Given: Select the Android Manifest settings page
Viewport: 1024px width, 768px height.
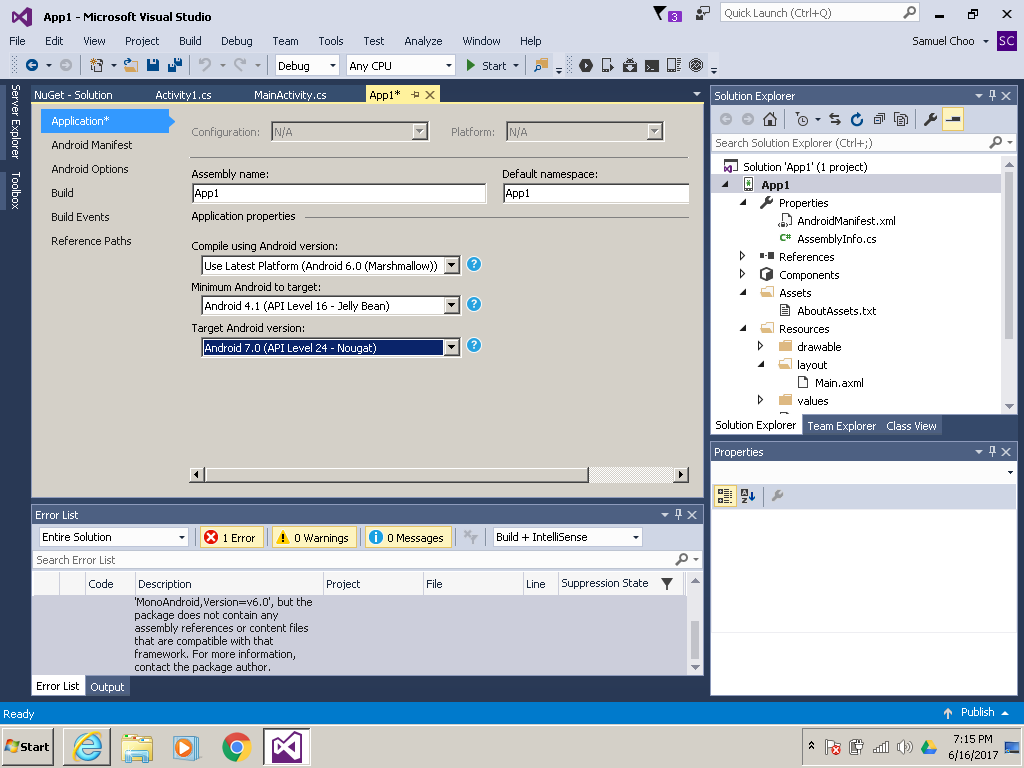Looking at the screenshot, I should (91, 145).
